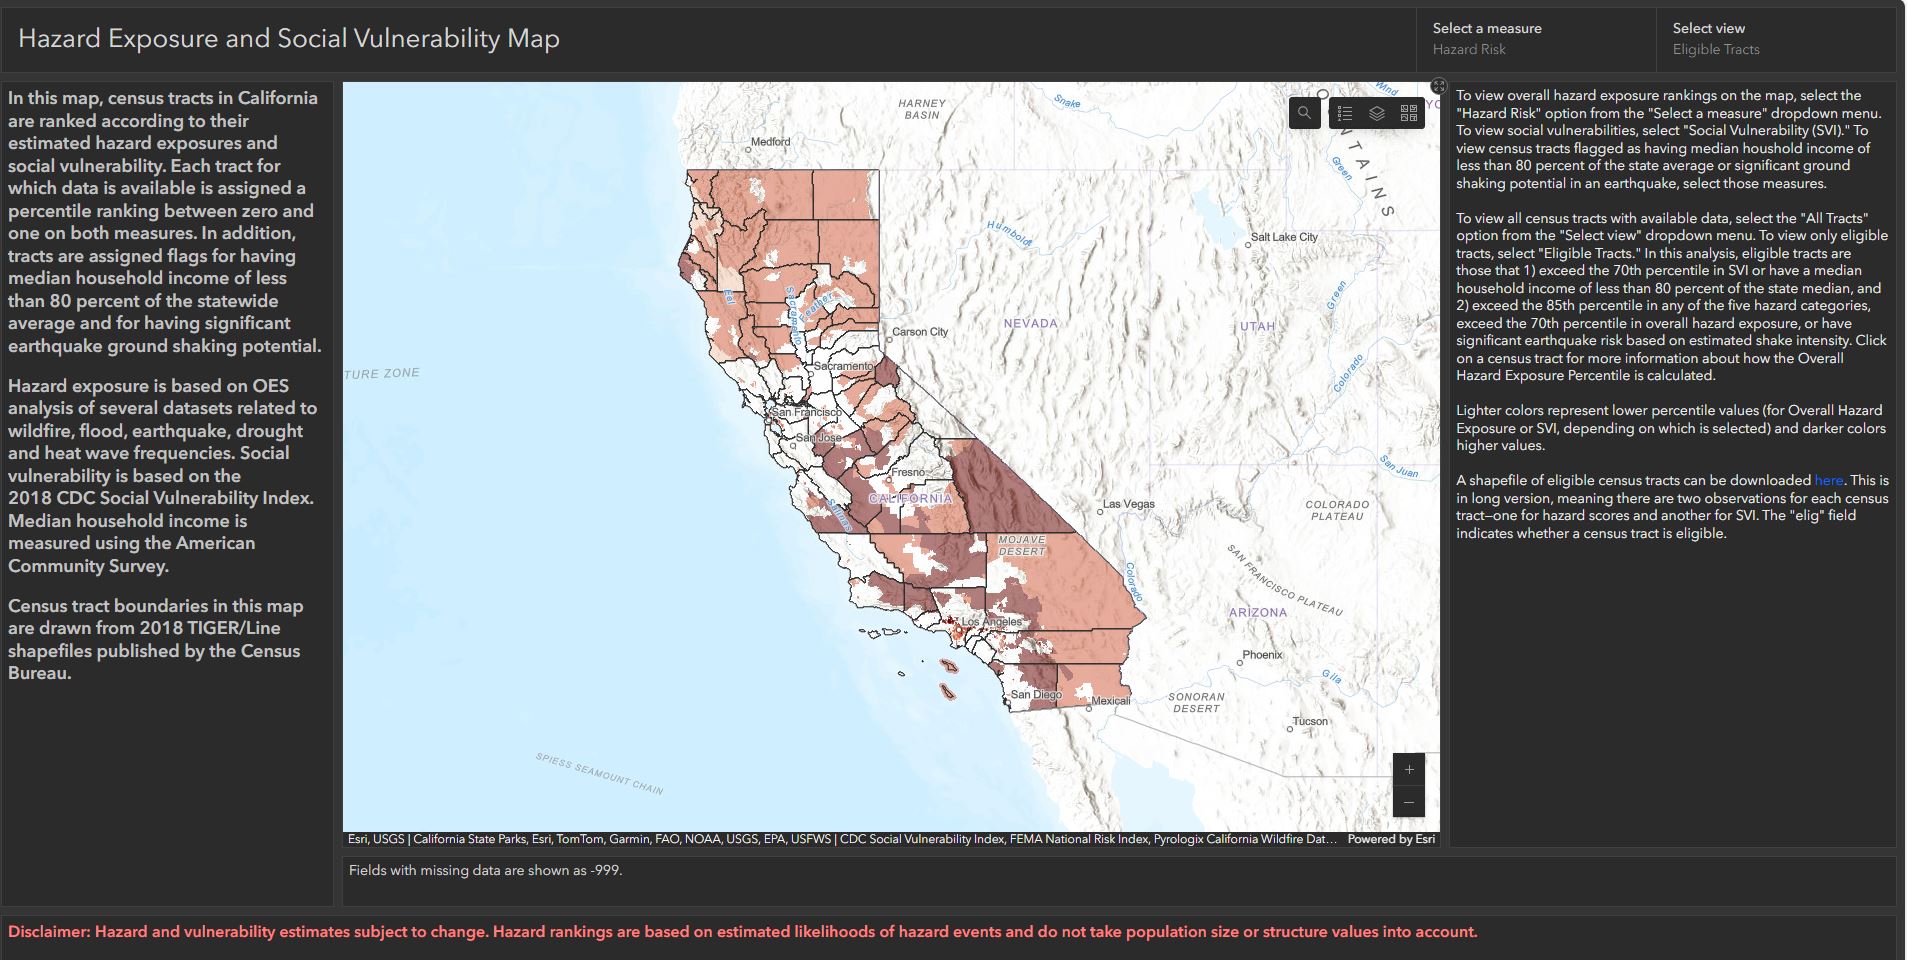Open the "Select view" dropdown

1775,39
